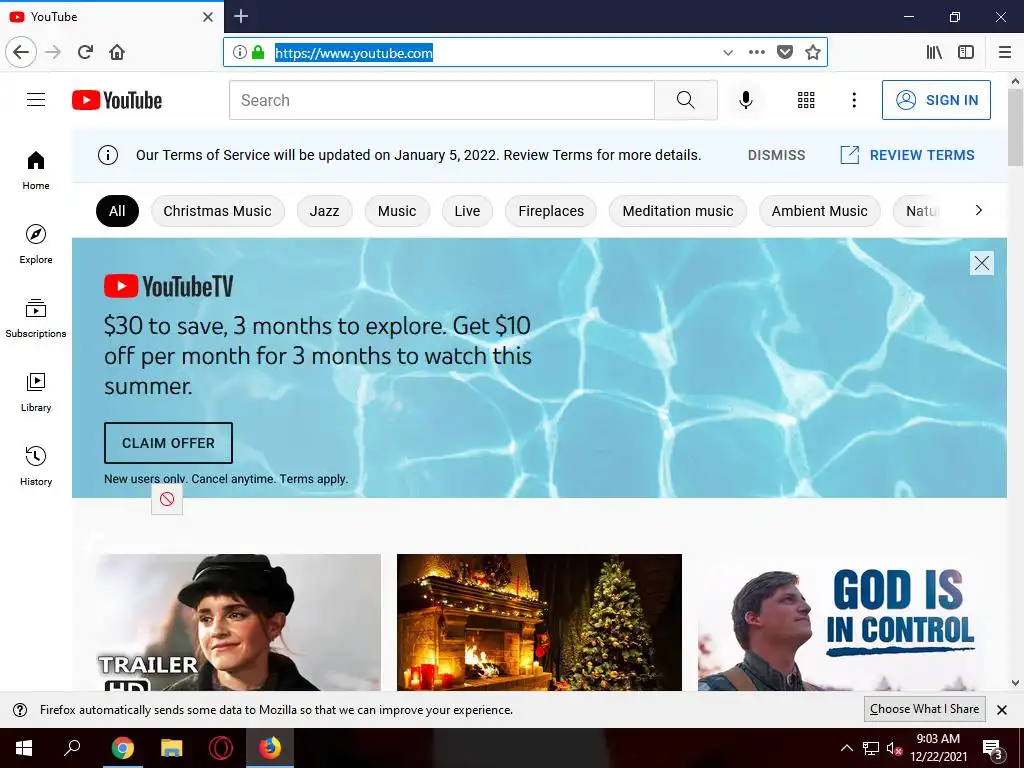The width and height of the screenshot is (1024, 768).
Task: Open the GOD IS IN CONTROL thumbnail
Action: click(x=840, y=622)
